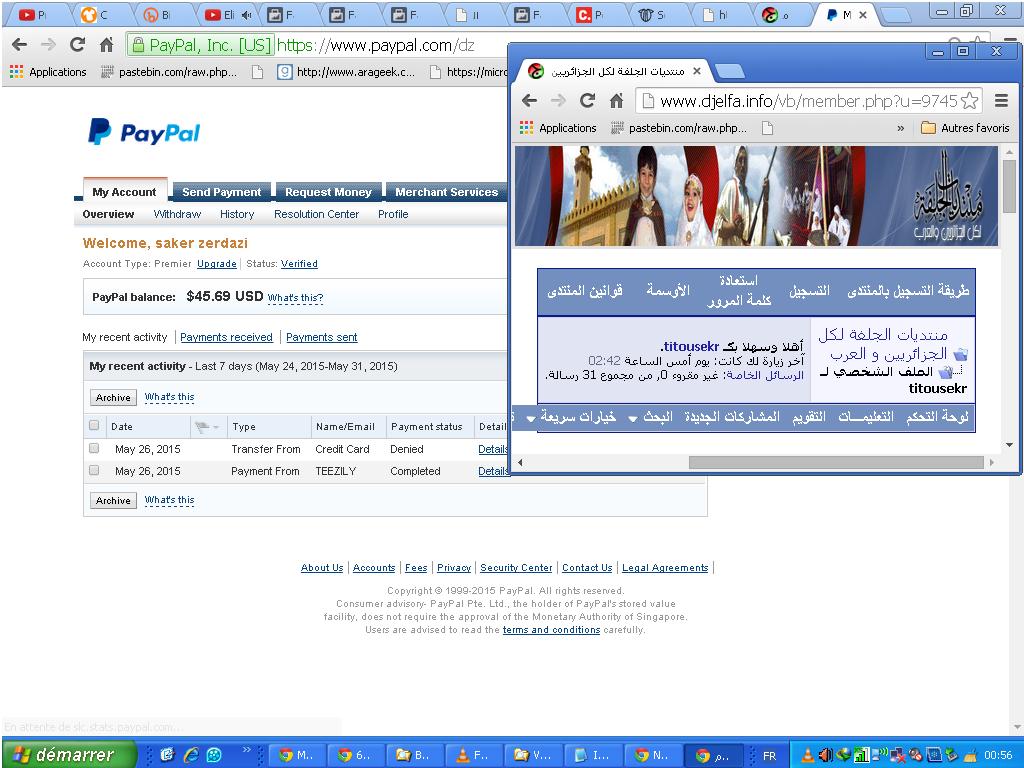Click the FR language indicator
1024x768 pixels.
point(769,756)
